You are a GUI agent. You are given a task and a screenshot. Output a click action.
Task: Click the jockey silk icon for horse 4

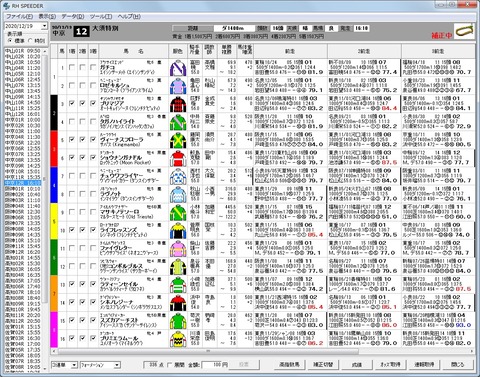178,122
